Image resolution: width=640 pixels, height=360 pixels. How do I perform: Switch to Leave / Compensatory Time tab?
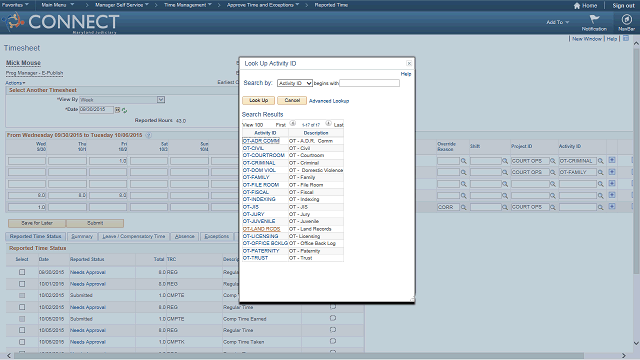pos(133,236)
